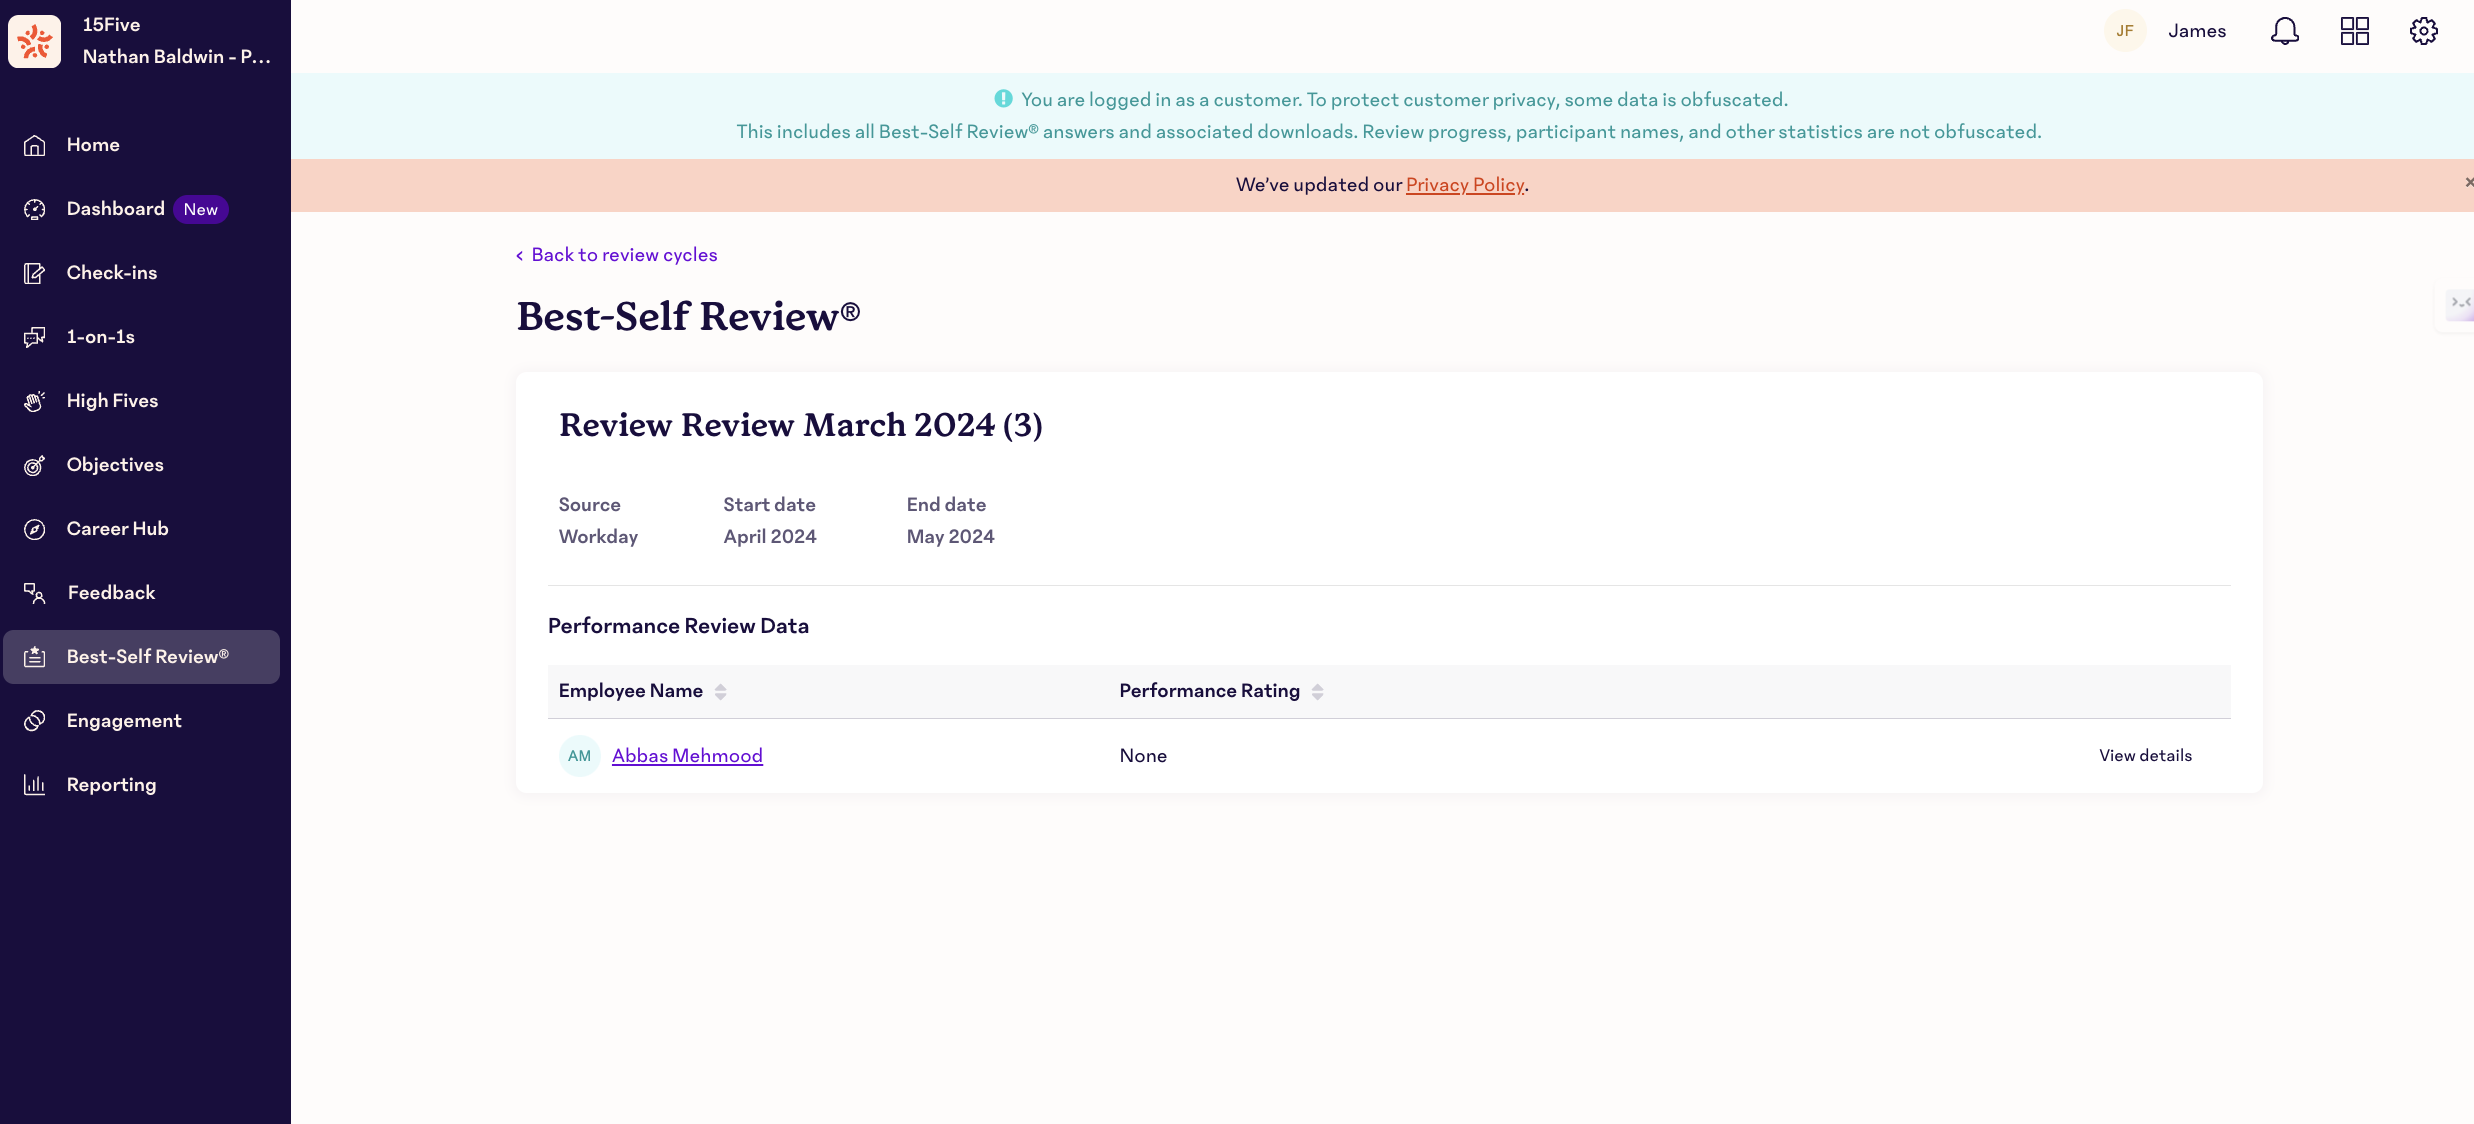Screen dimensions: 2474x1124
Task: Open Reporting menu item
Action: (x=111, y=785)
